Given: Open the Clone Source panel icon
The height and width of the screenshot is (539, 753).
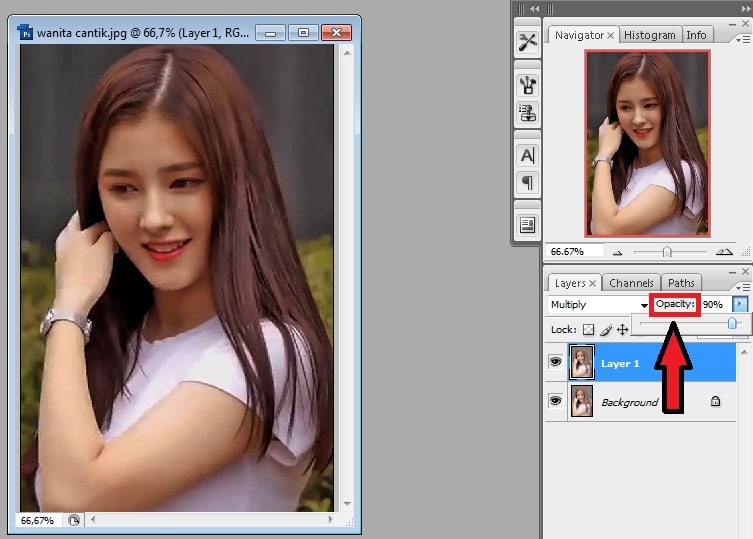Looking at the screenshot, I should point(527,114).
